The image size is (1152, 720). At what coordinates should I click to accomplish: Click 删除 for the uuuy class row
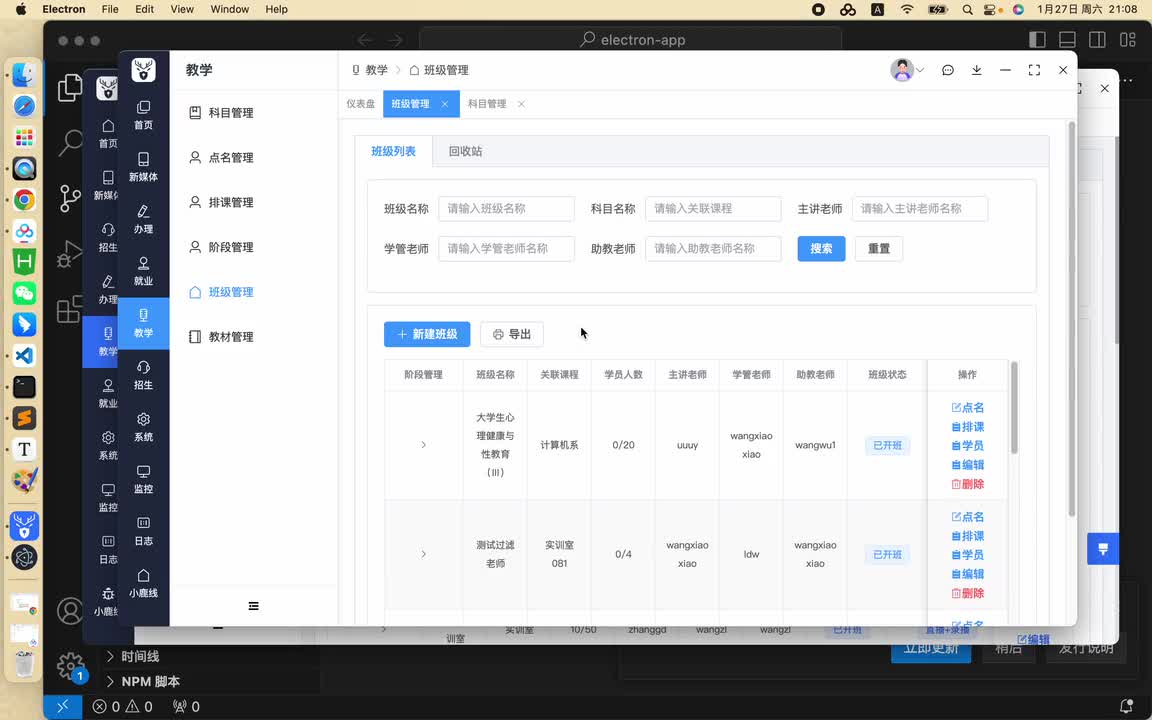968,484
